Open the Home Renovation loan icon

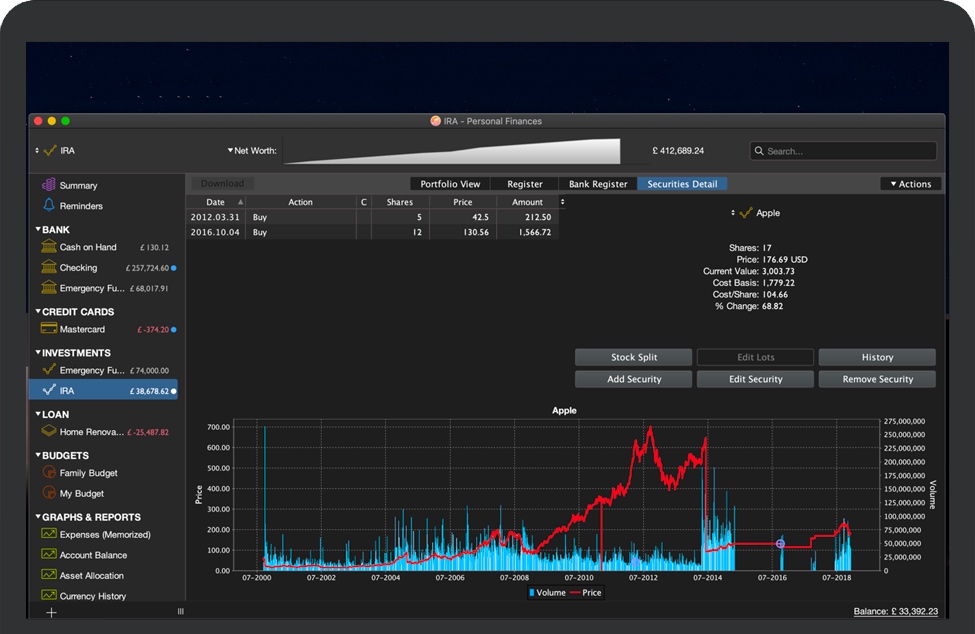tap(48, 432)
